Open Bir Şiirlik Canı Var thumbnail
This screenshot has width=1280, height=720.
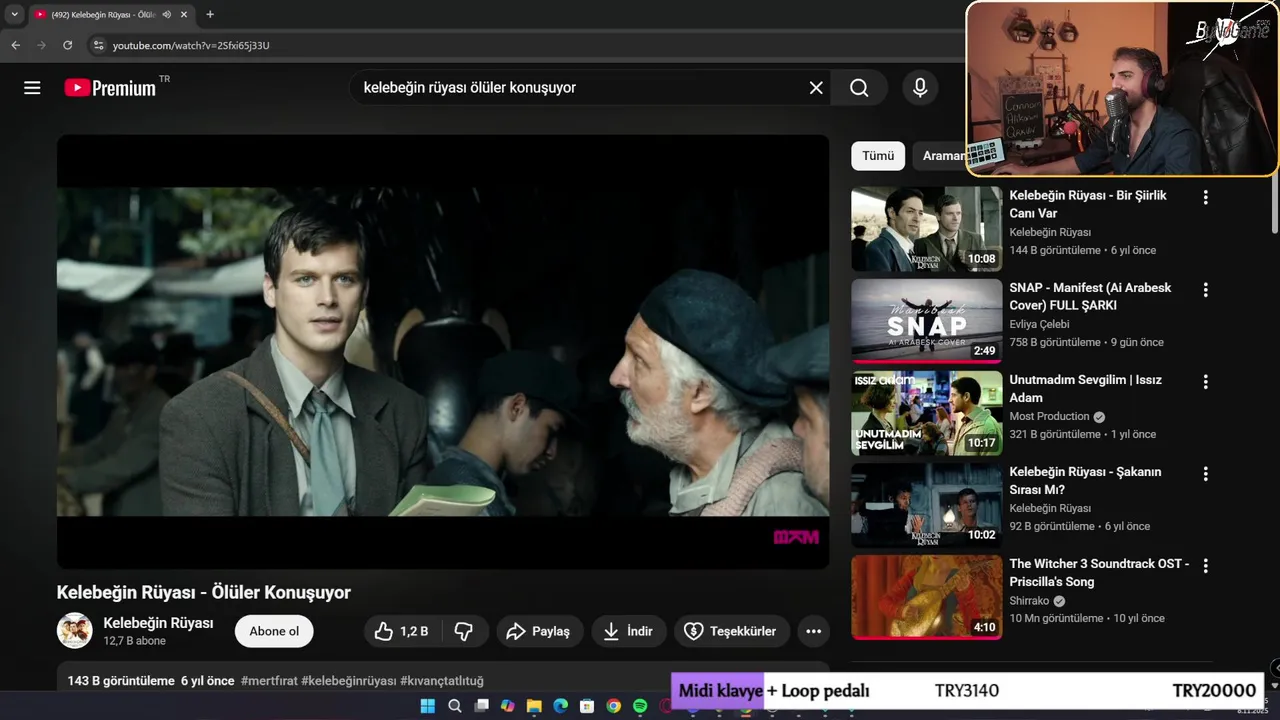pos(927,229)
